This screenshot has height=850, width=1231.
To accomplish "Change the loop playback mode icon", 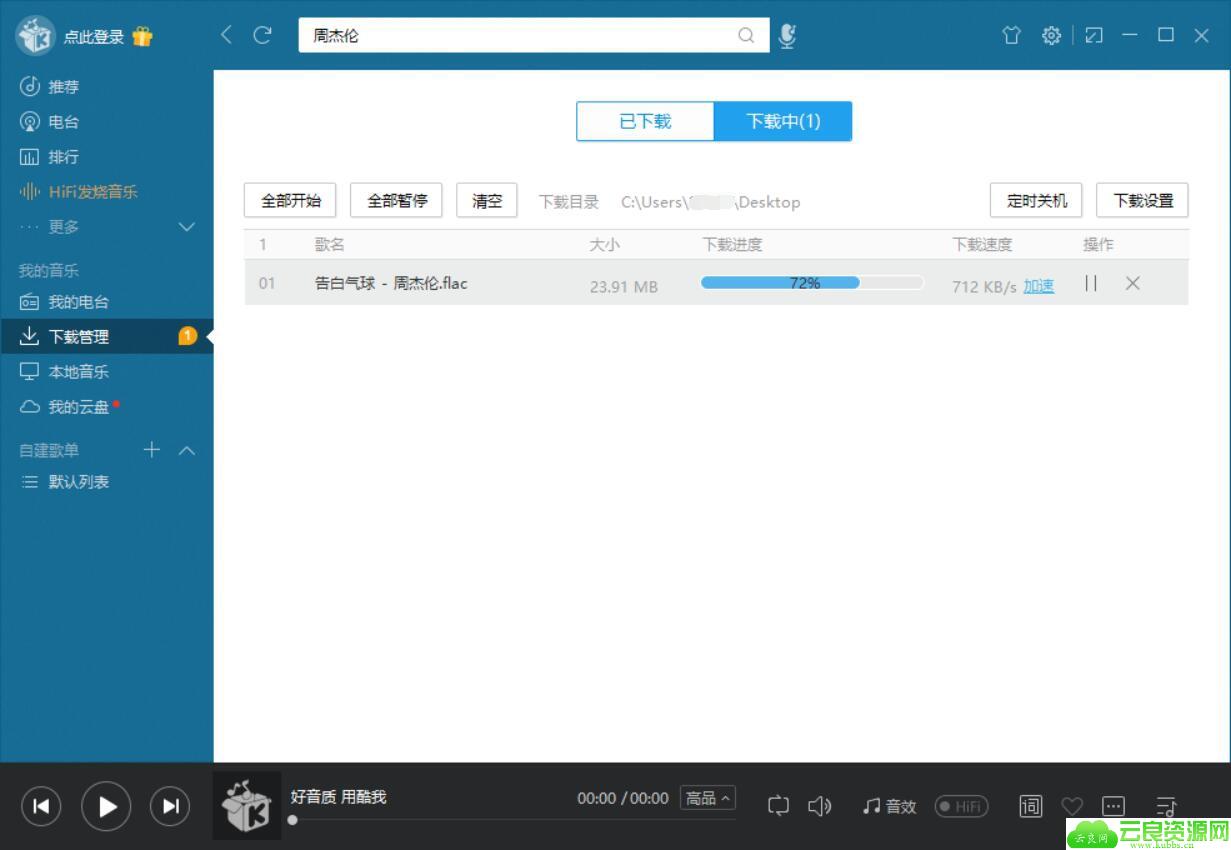I will (778, 806).
